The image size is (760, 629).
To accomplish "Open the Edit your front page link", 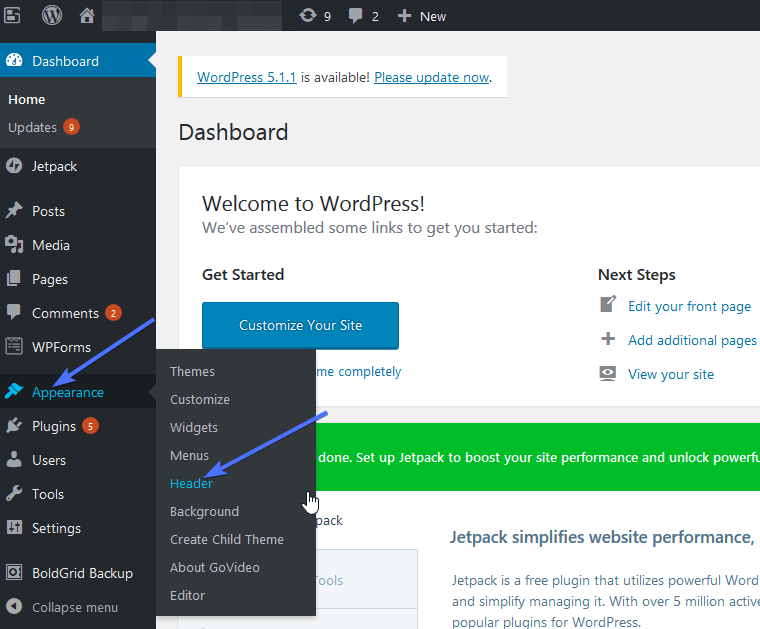I will coord(689,306).
